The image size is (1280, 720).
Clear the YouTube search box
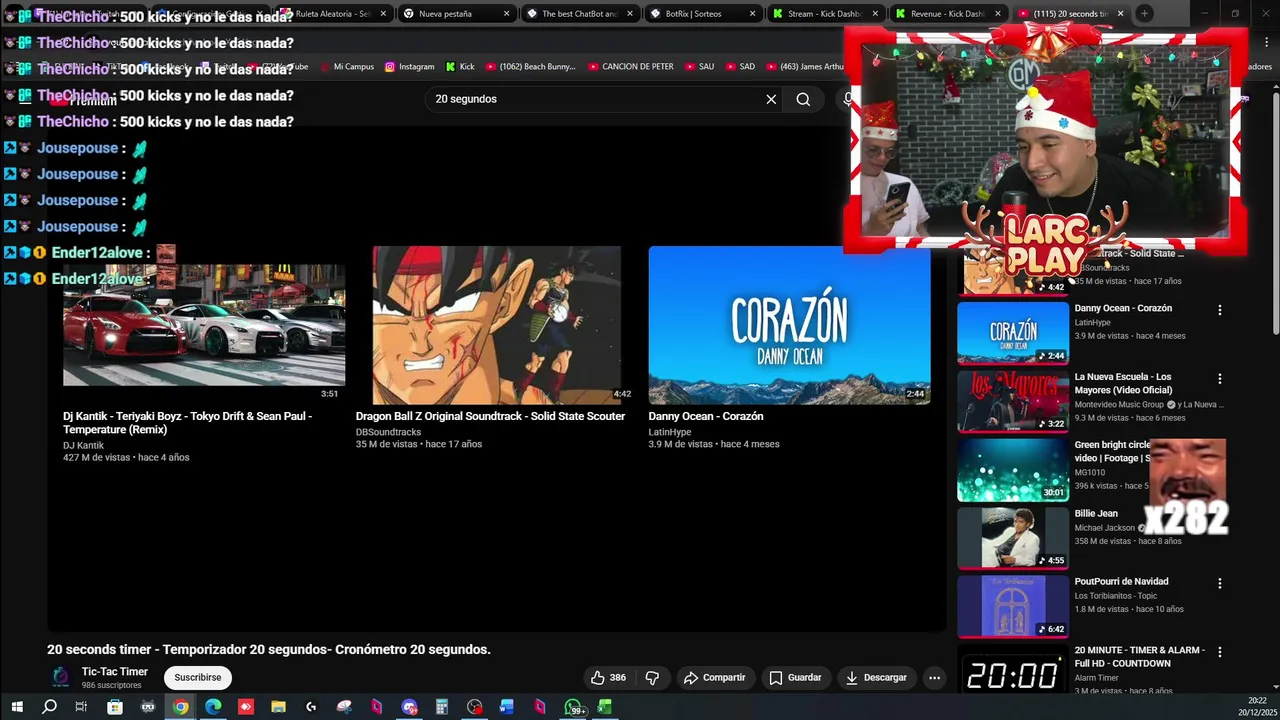(771, 99)
